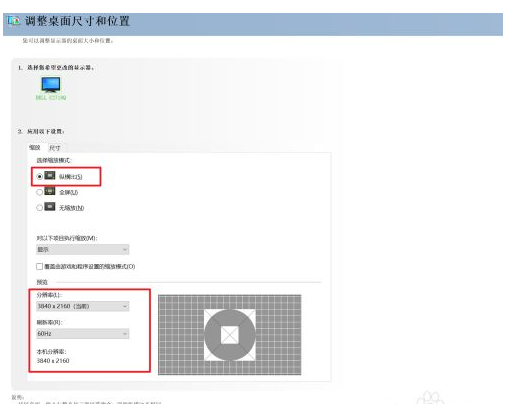The height and width of the screenshot is (404, 524).
Task: Switch to the 缩放 tab
Action: point(34,147)
